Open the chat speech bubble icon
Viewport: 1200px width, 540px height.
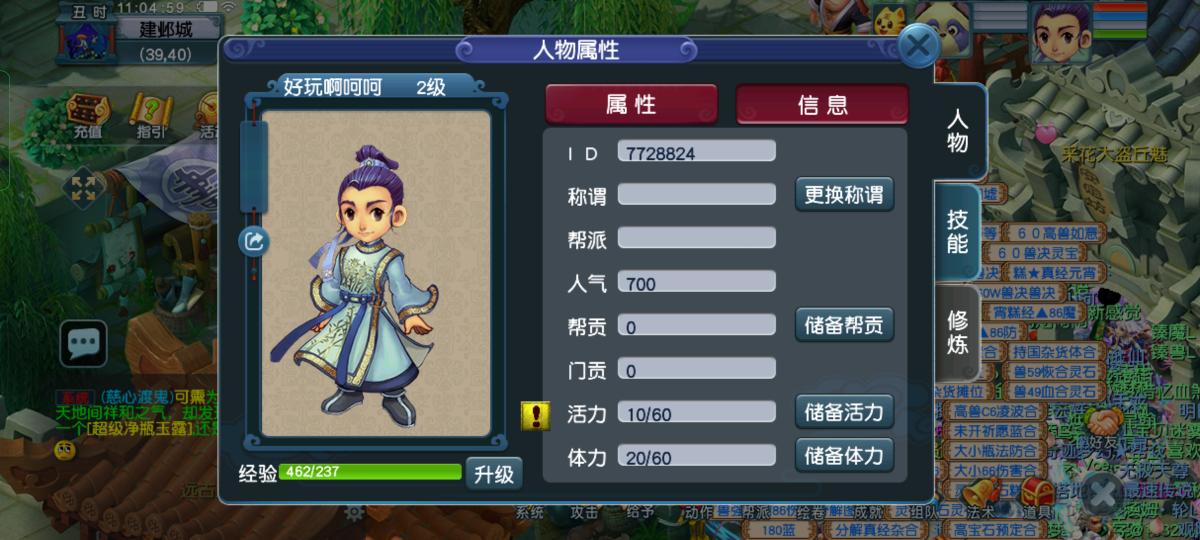[83, 345]
